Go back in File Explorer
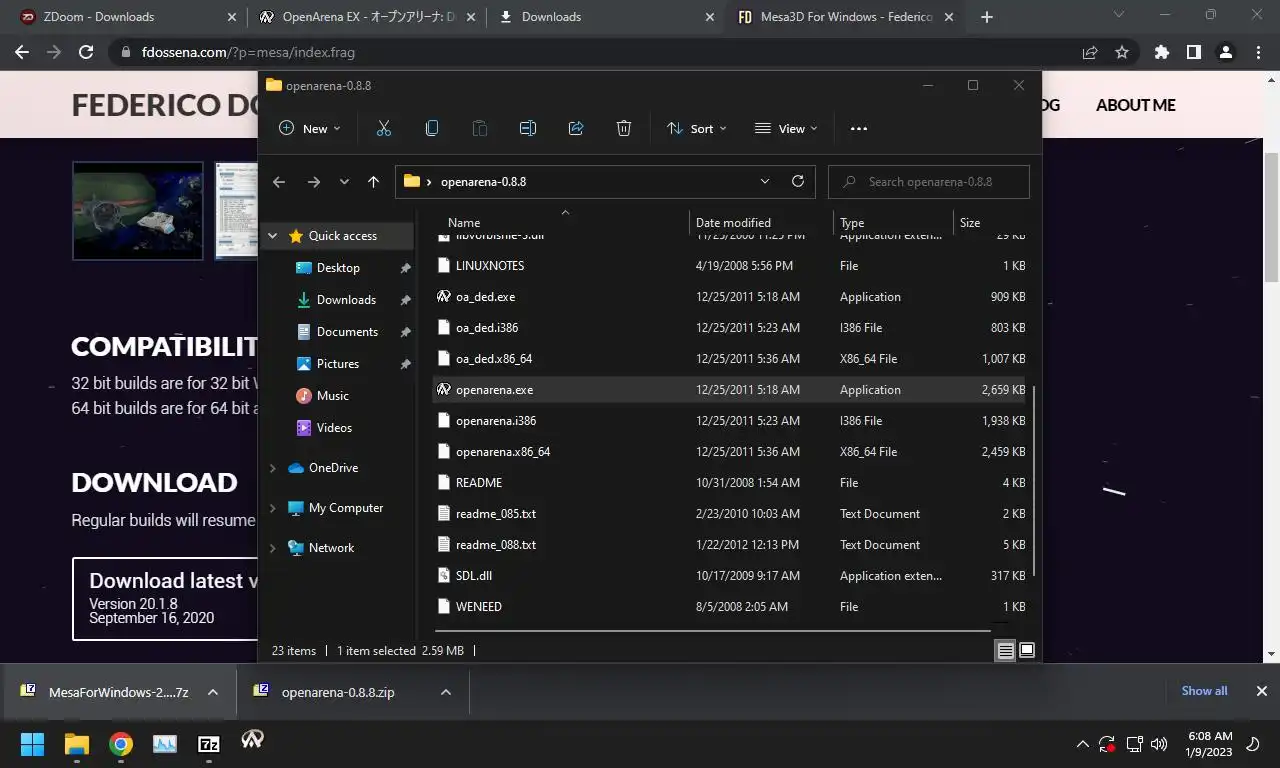 pos(279,182)
